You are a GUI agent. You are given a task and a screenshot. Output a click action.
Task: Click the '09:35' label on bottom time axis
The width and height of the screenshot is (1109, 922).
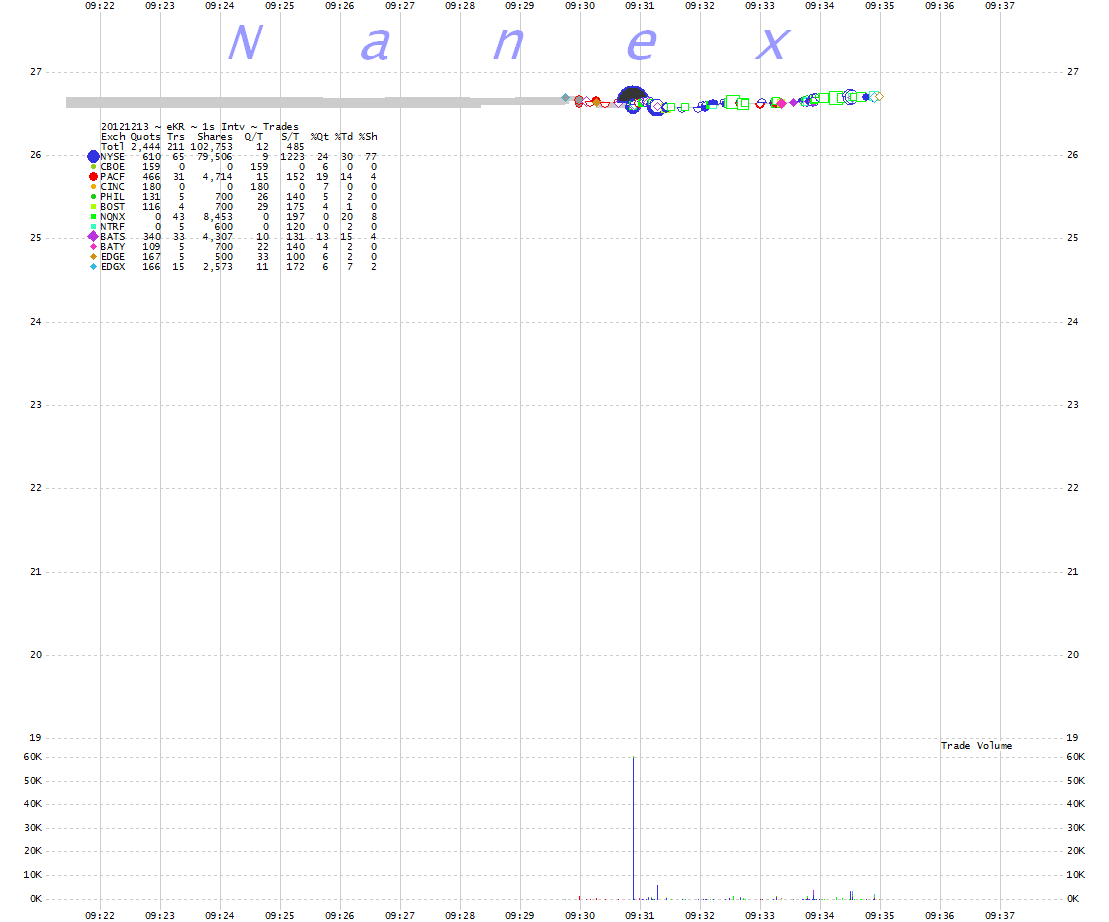(880, 915)
